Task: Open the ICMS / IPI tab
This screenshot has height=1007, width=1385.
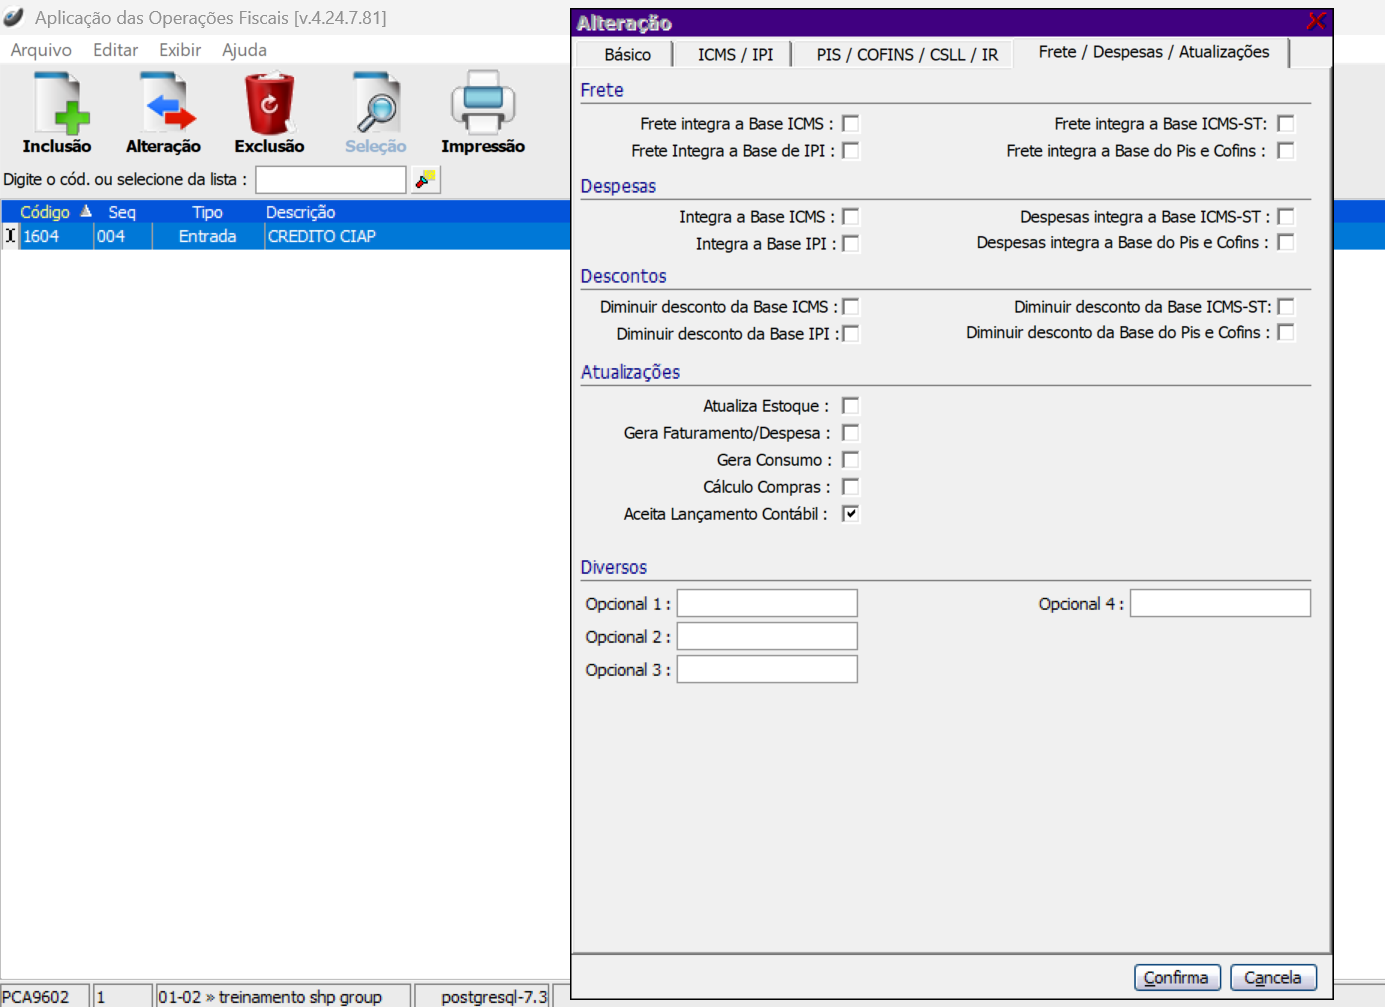Action: [x=735, y=54]
